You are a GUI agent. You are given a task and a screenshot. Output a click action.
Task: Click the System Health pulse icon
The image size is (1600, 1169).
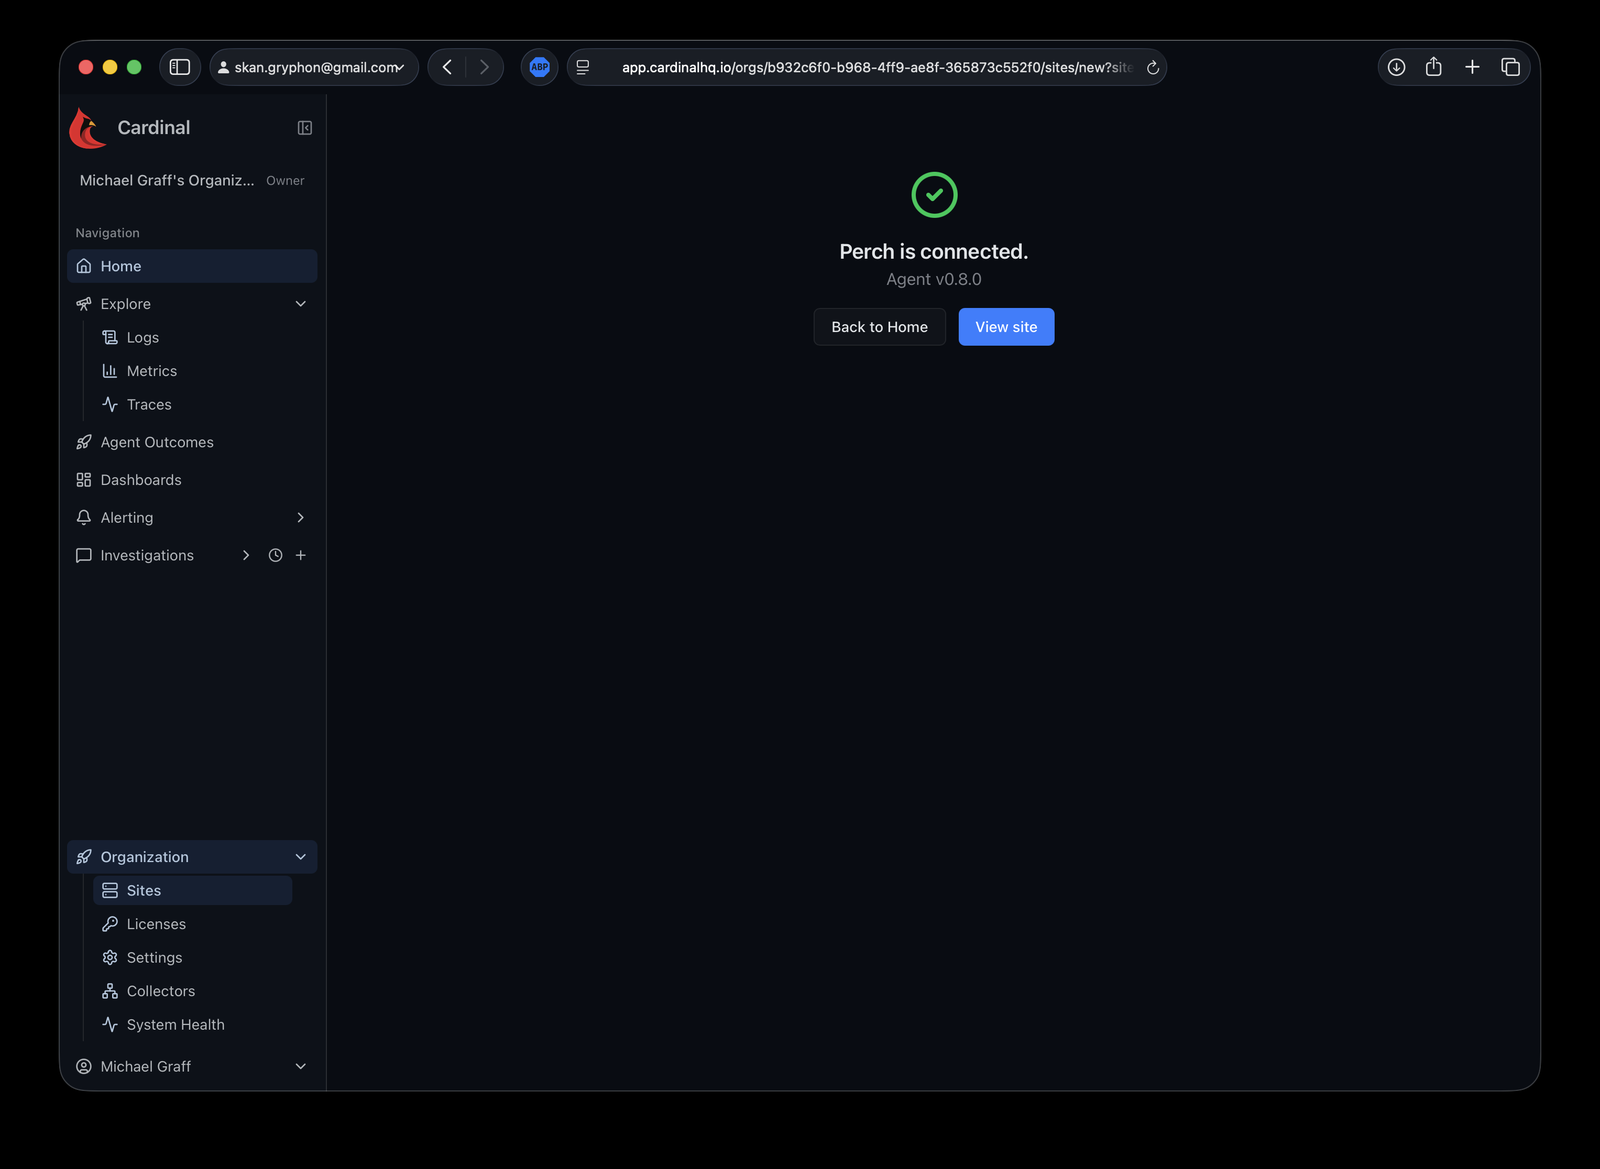pos(110,1024)
